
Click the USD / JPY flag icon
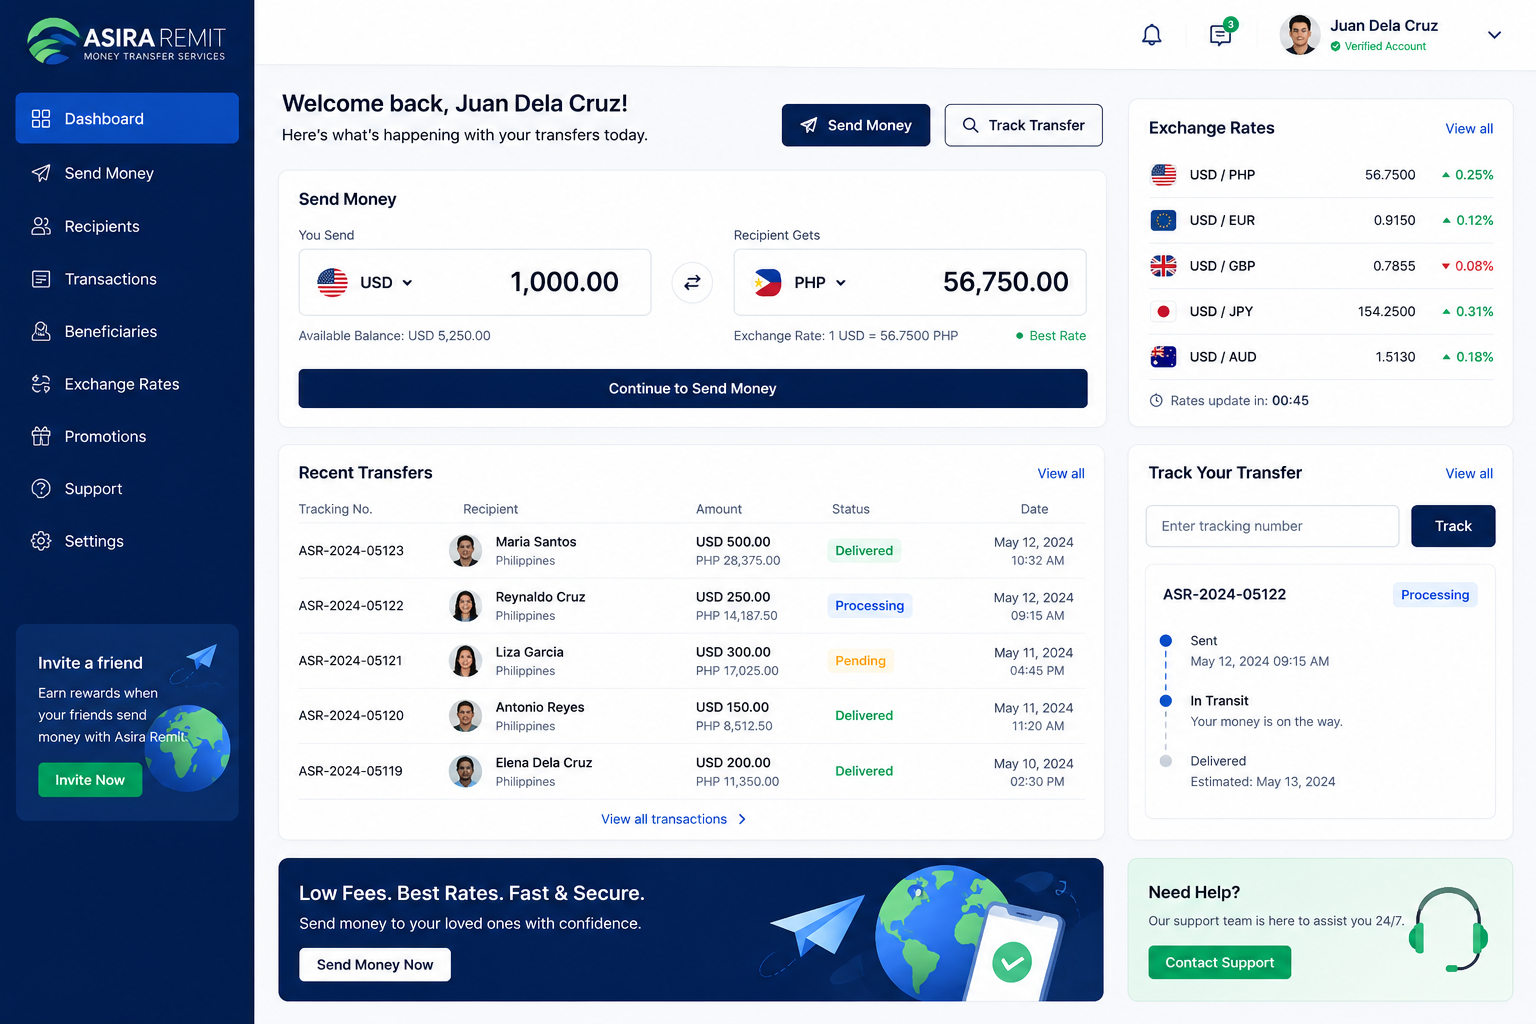(1163, 311)
